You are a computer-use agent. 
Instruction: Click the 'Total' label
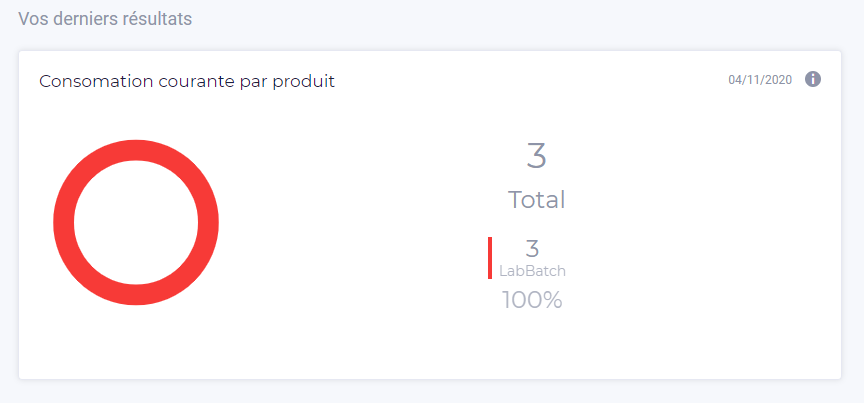pyautogui.click(x=536, y=200)
